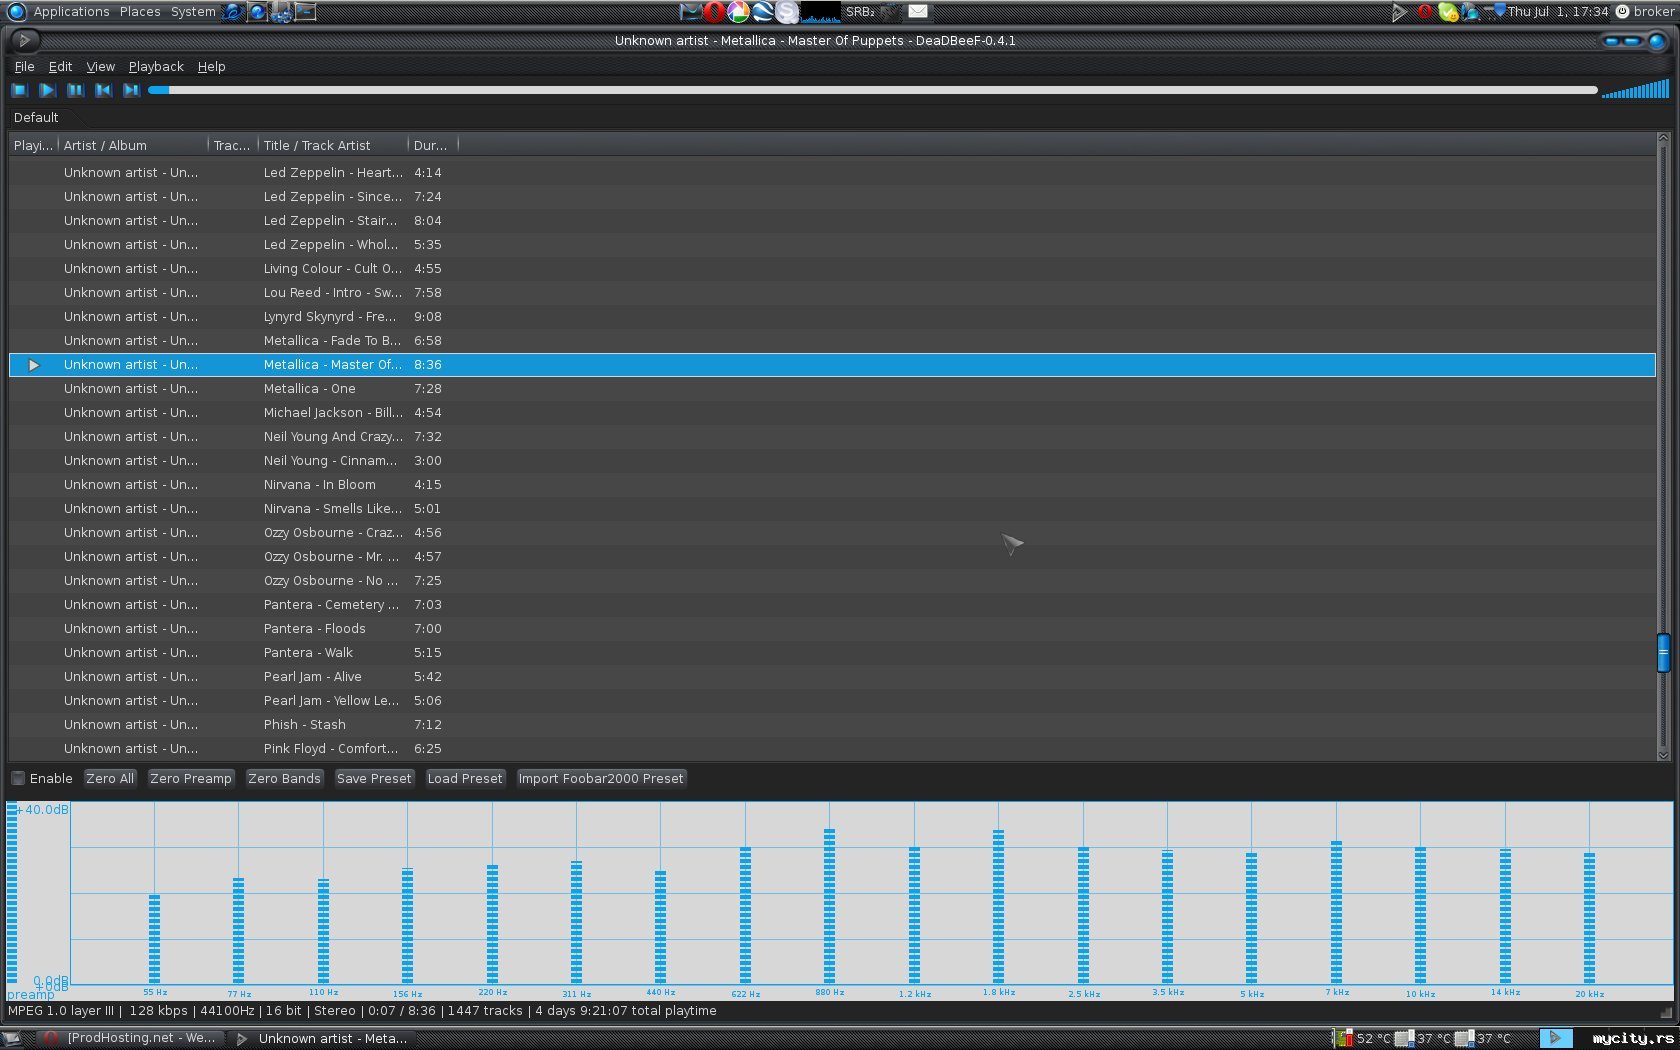Open Skype from the top panel

(x=787, y=12)
